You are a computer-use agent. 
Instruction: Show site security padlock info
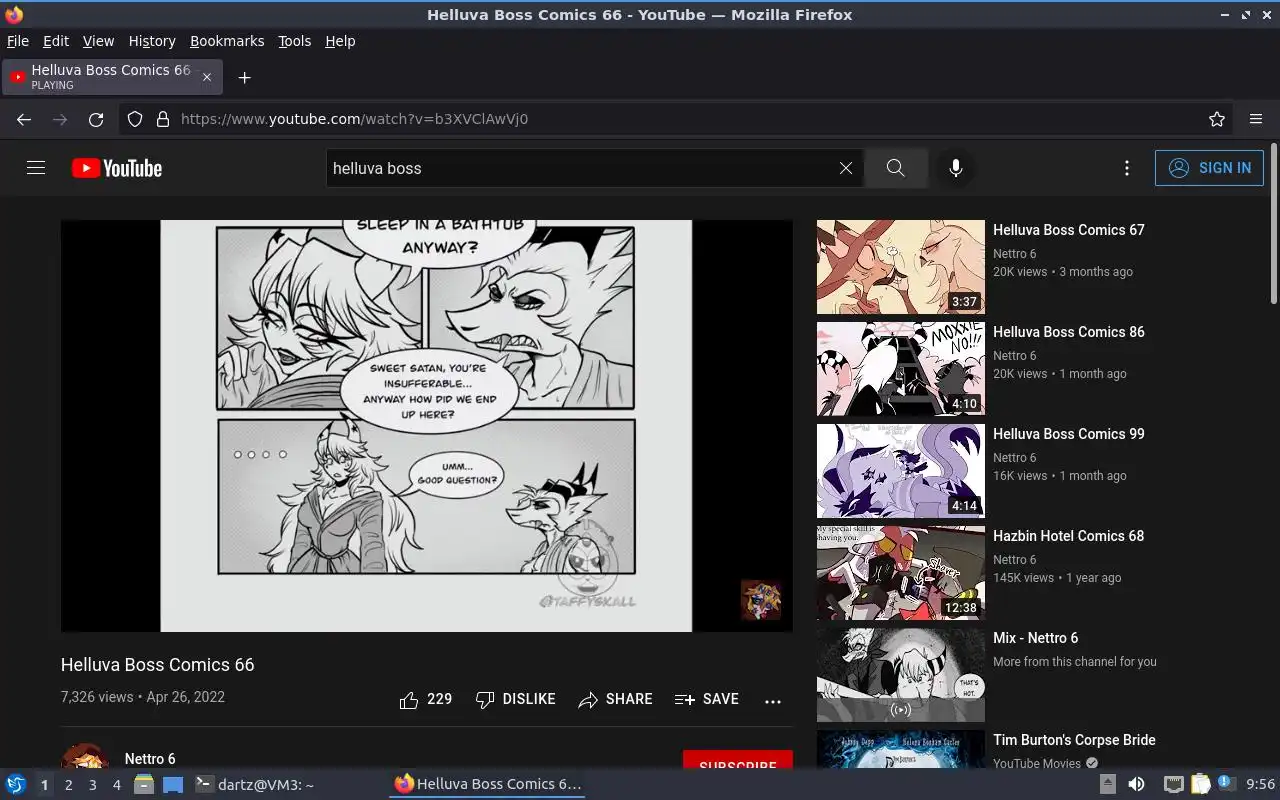point(163,119)
